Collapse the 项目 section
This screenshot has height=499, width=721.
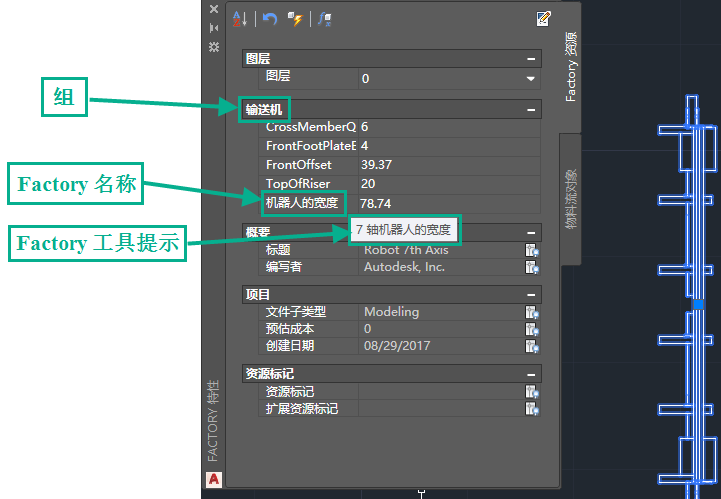[x=531, y=295]
